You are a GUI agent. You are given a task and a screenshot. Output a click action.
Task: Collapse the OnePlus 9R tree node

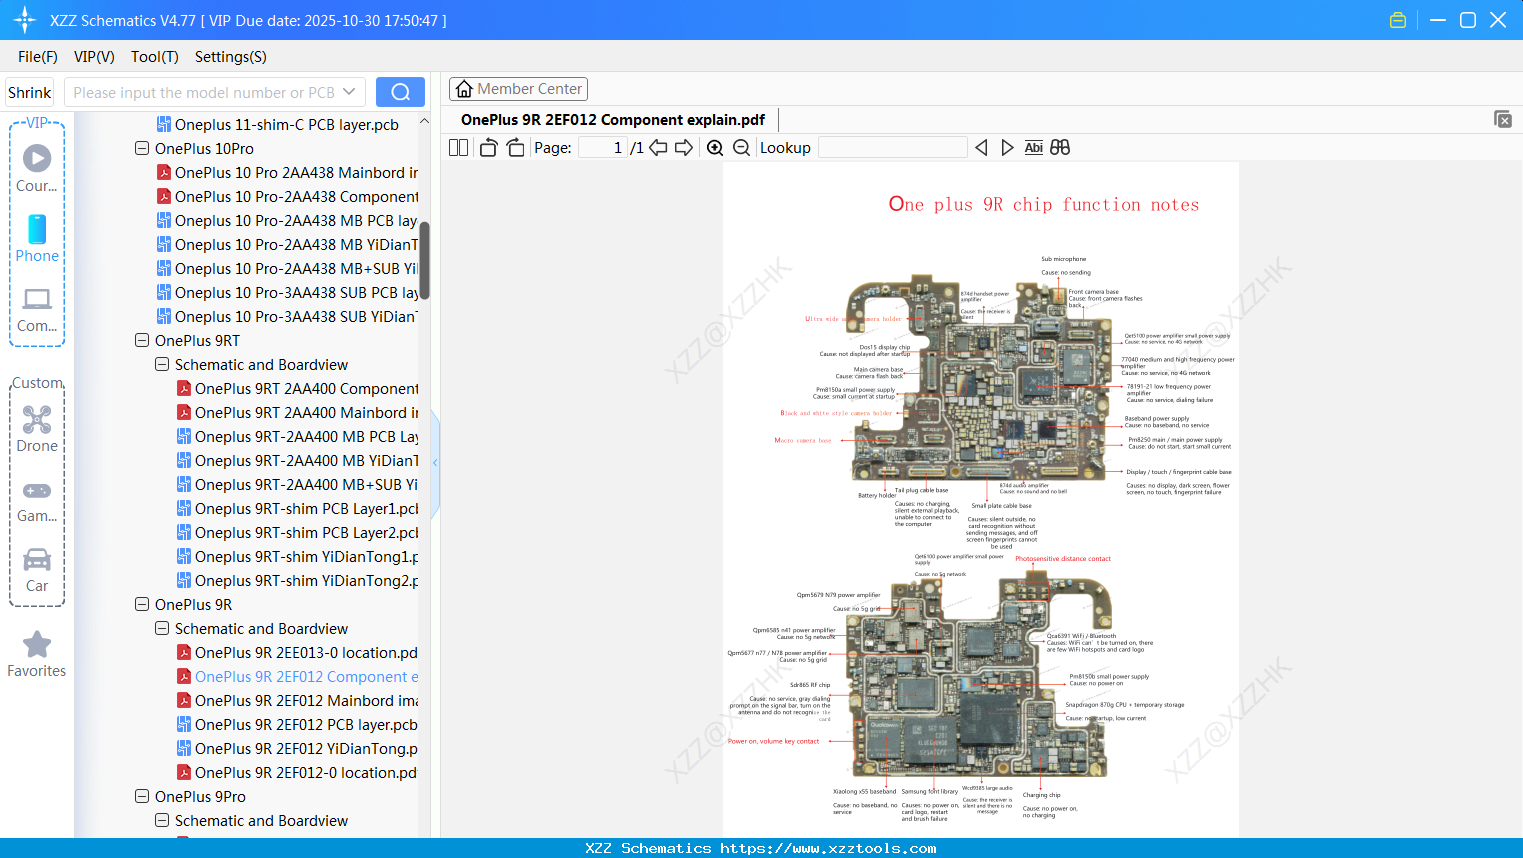[x=141, y=604]
